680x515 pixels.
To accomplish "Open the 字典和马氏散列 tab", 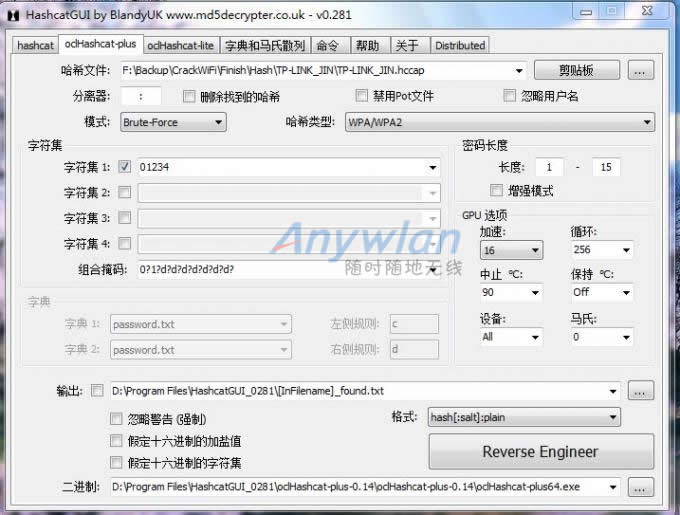I will (265, 45).
